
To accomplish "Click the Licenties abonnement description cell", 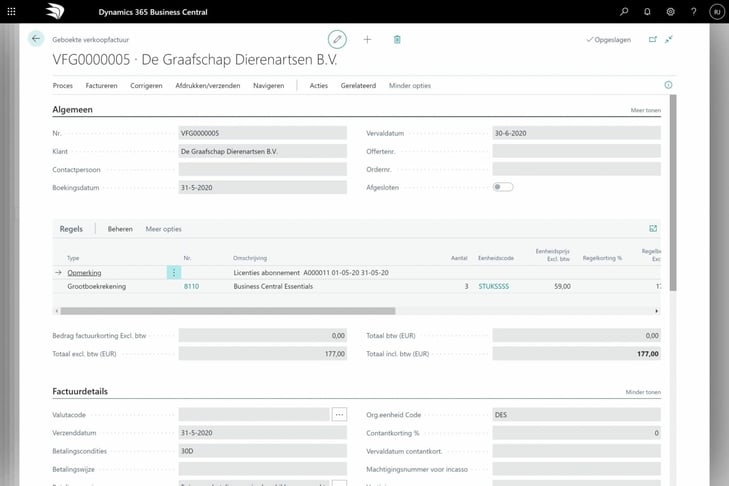I will point(311,273).
